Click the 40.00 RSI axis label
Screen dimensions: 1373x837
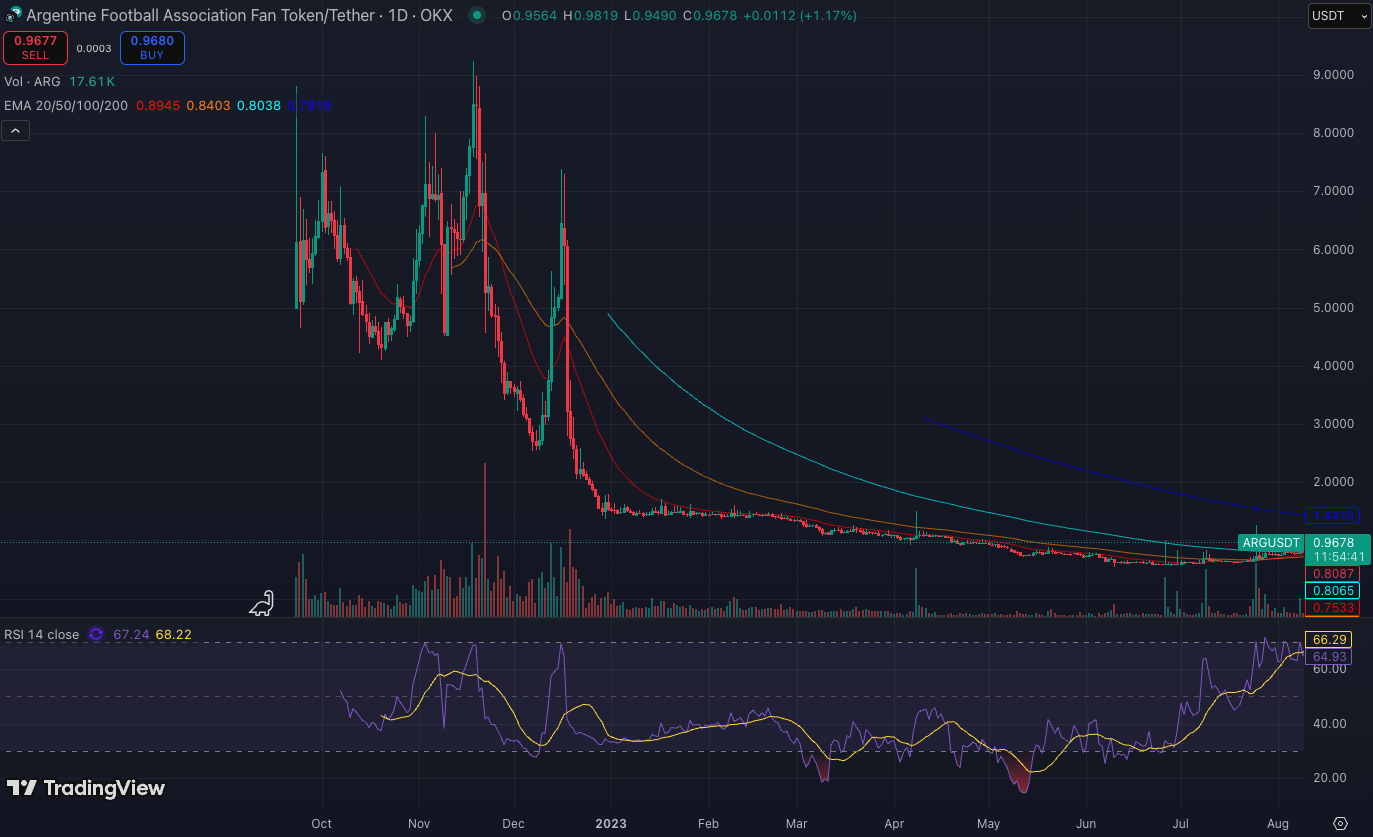coord(1330,723)
